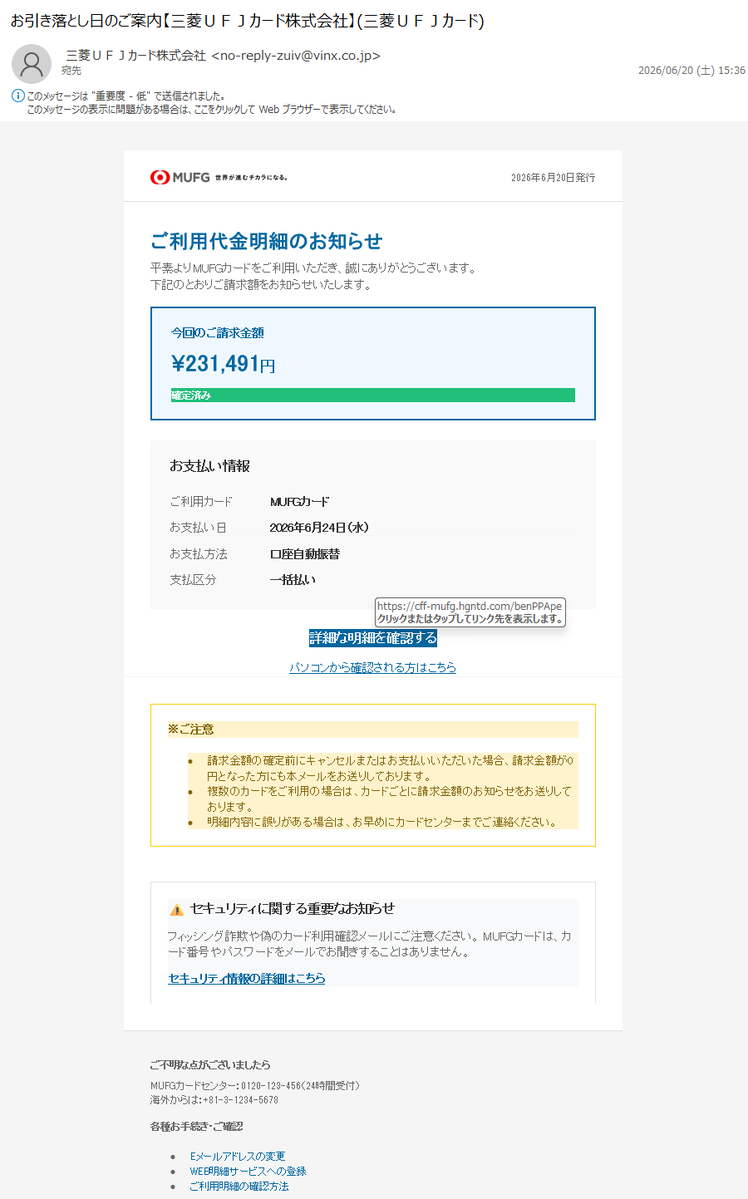Viewport: 748px width, 1199px height.
Task: Click card value MUFGカード
Action: pyautogui.click(x=299, y=502)
